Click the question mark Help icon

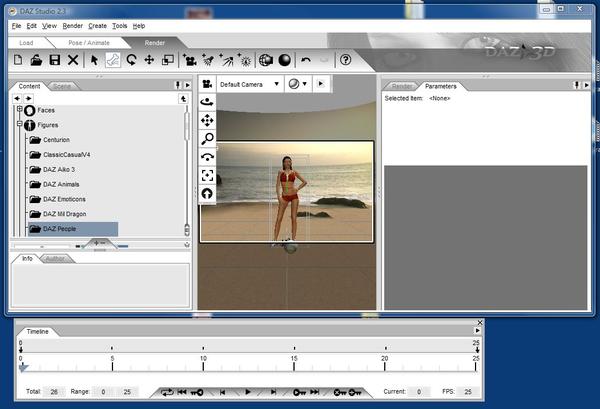pos(346,60)
